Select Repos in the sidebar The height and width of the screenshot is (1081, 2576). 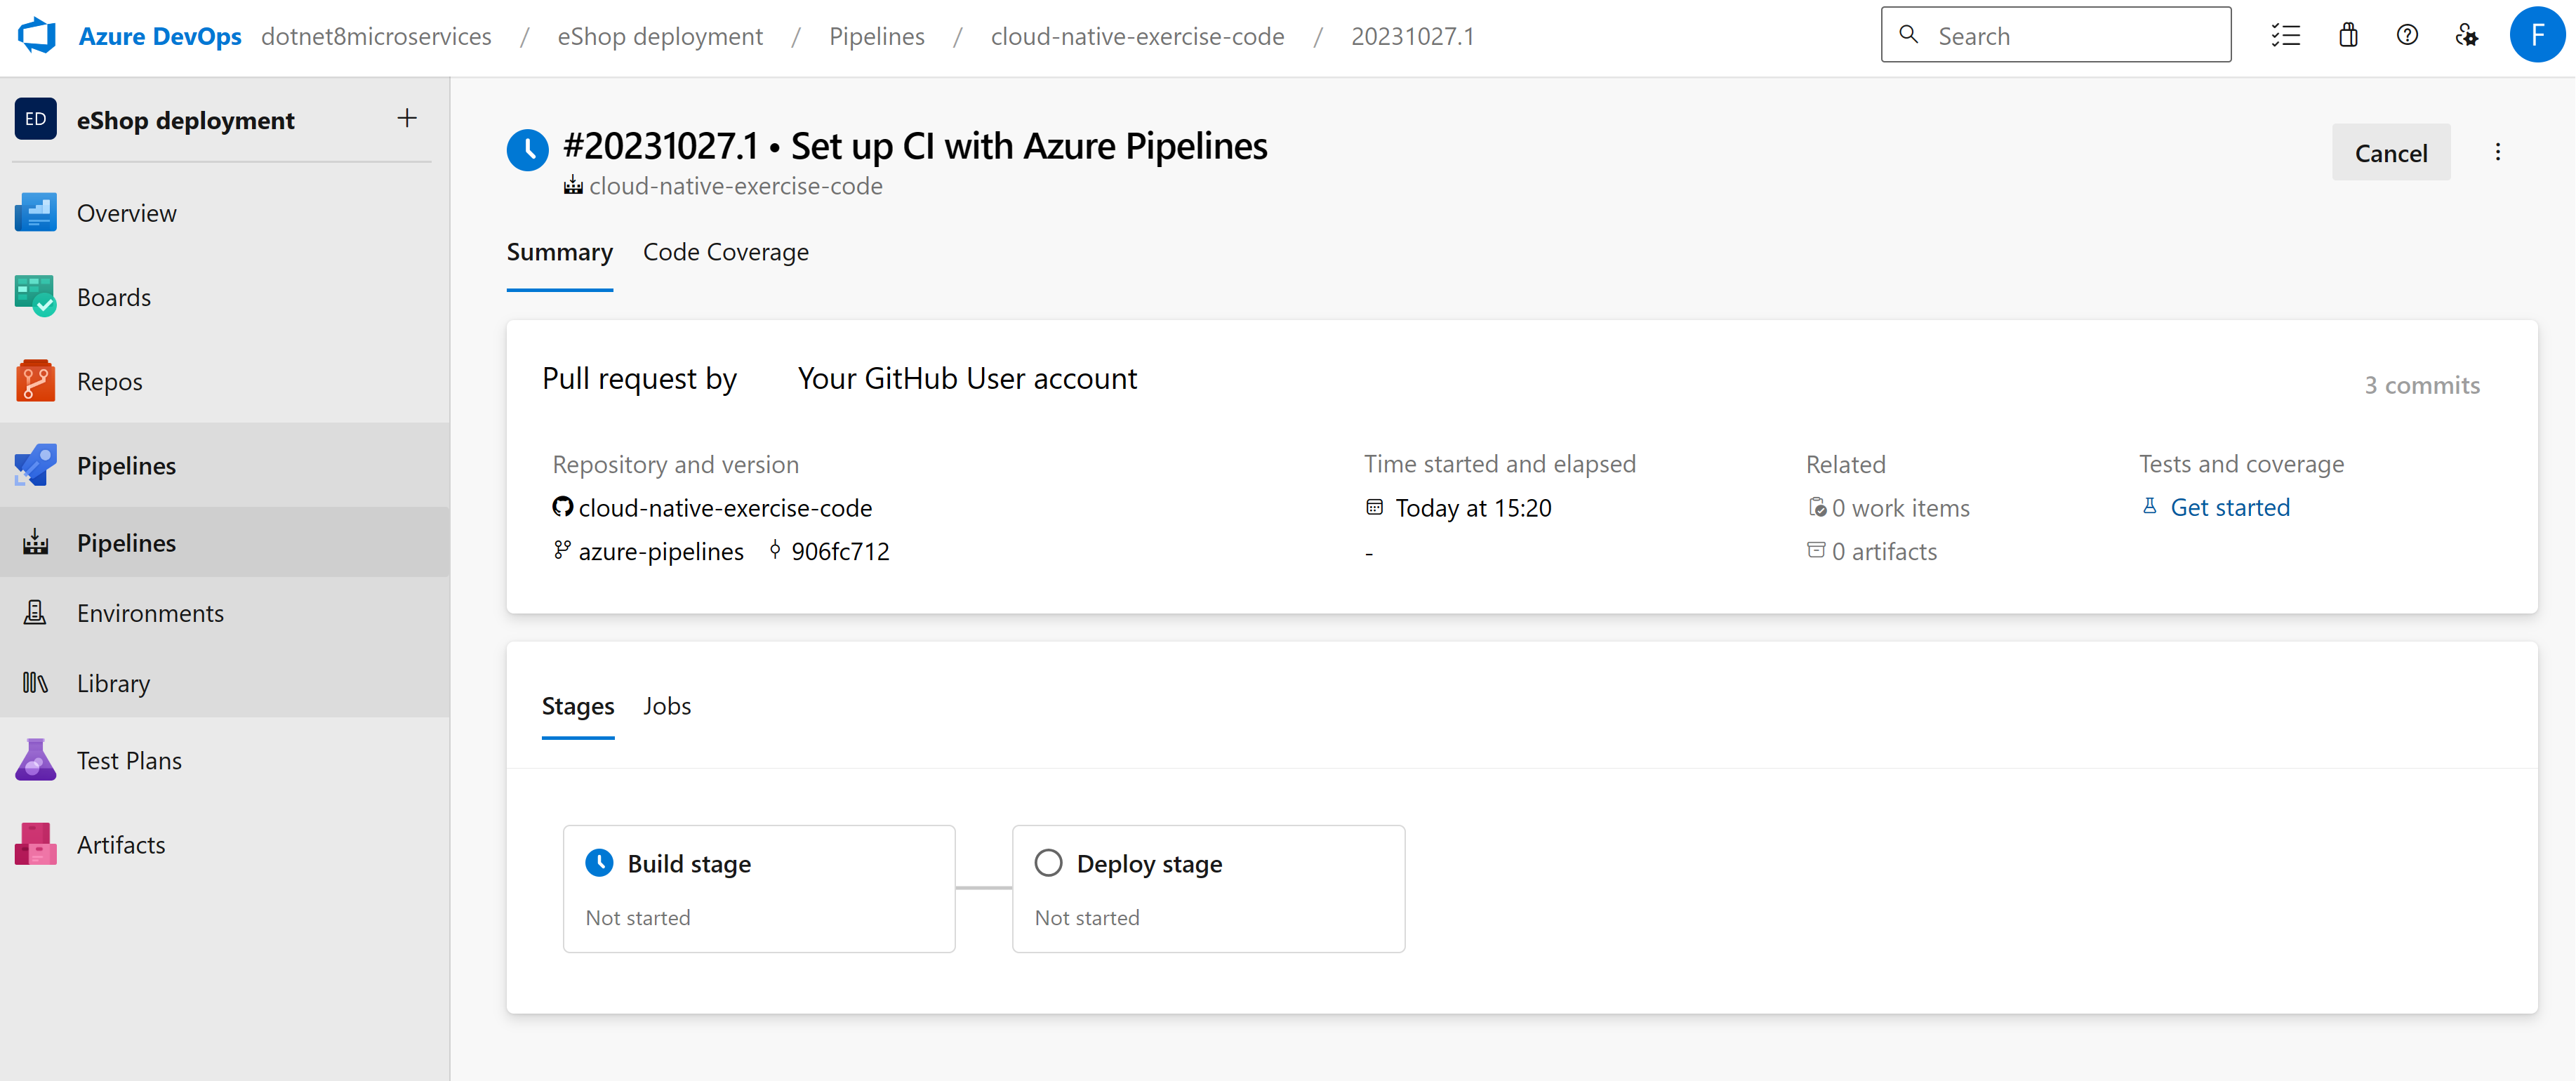click(x=110, y=380)
